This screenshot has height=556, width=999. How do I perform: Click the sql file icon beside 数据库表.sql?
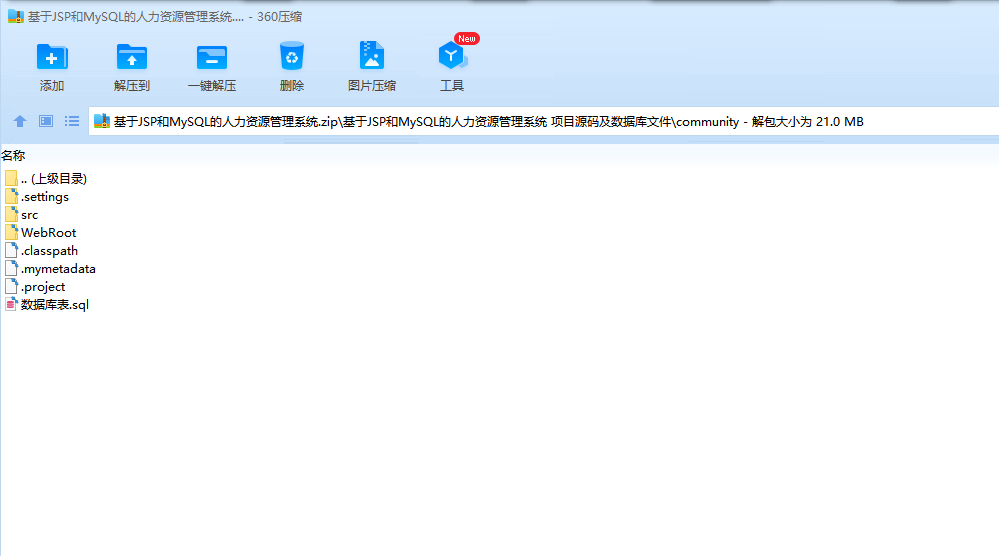[x=11, y=304]
